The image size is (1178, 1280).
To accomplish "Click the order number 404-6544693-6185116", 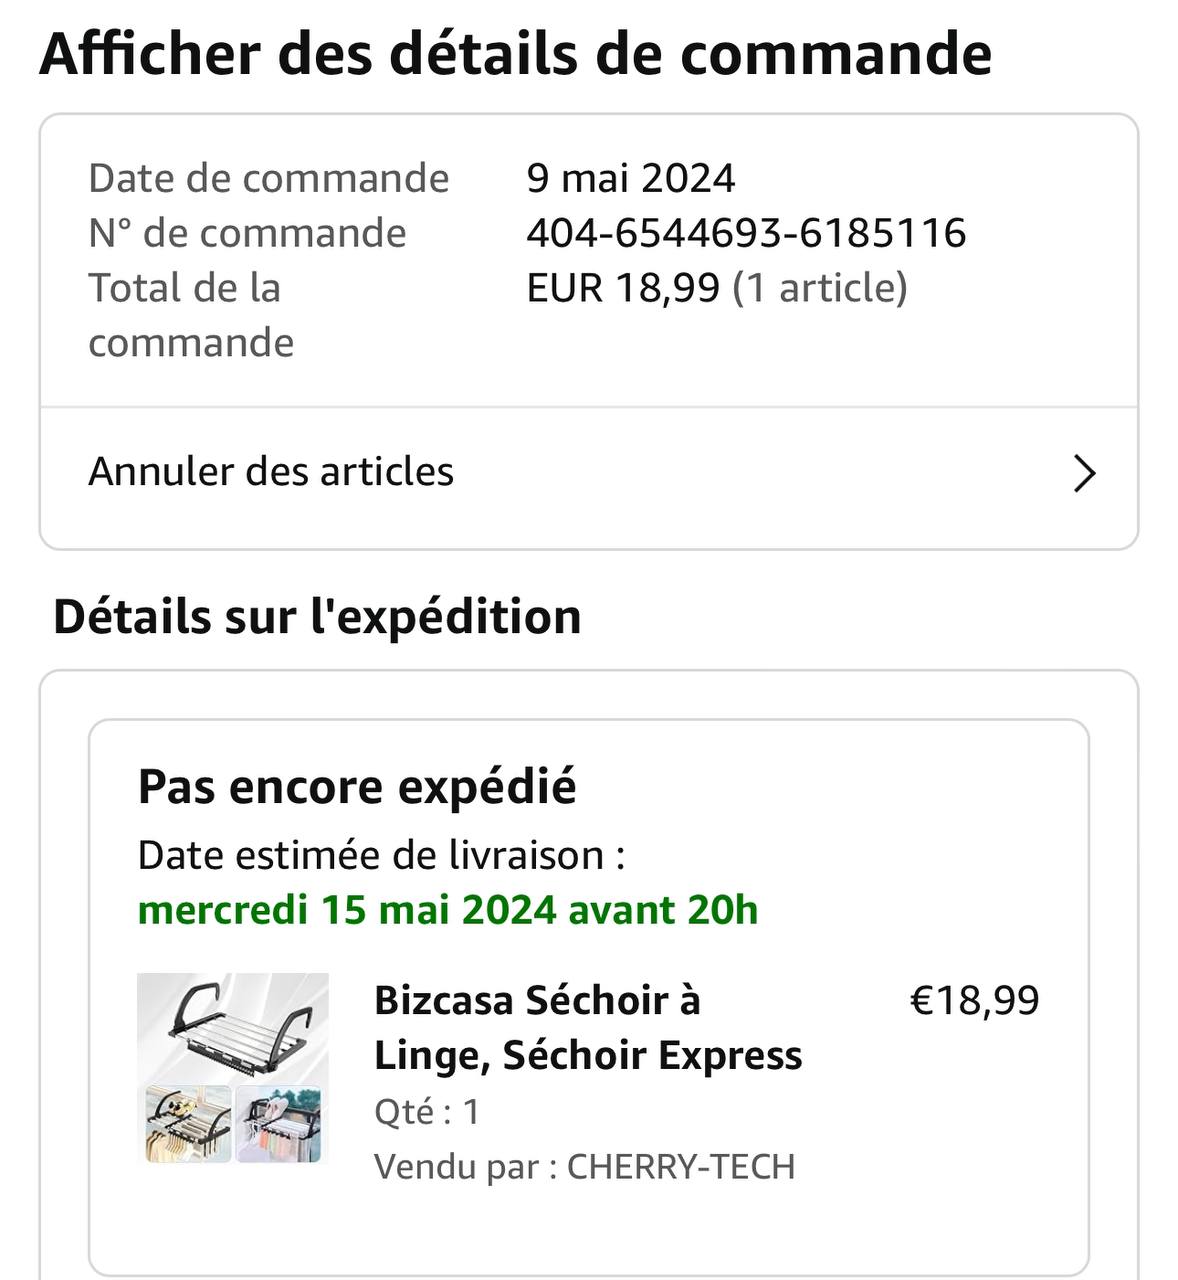I will pos(745,233).
